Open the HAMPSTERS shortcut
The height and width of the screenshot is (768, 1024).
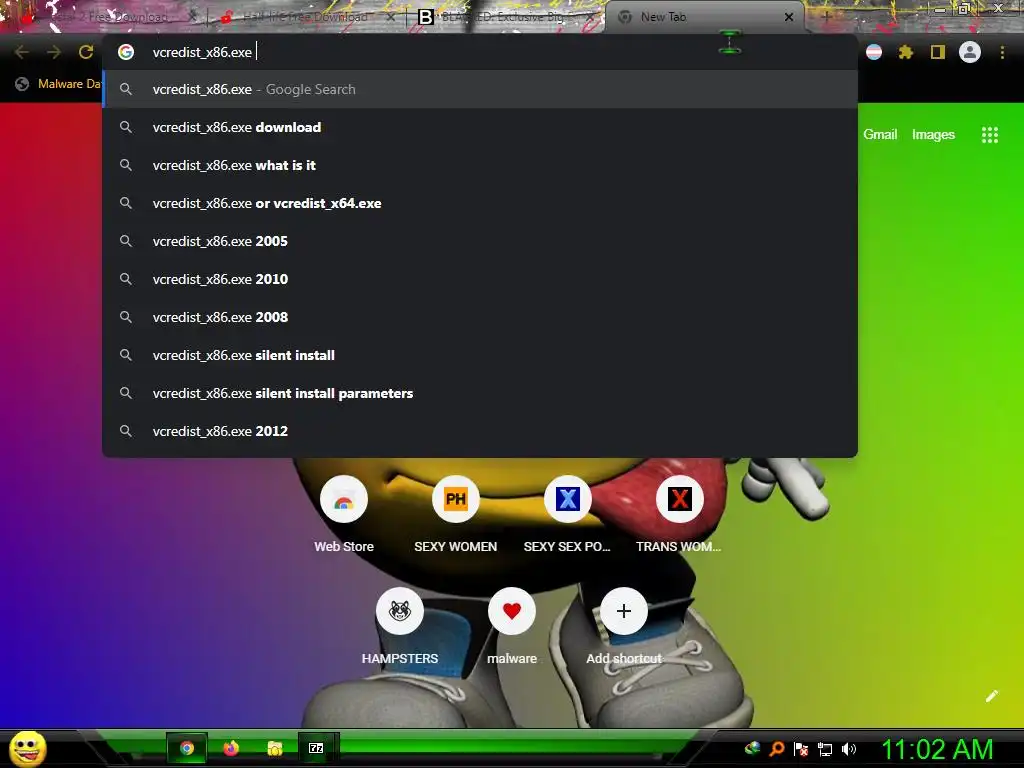coord(400,627)
